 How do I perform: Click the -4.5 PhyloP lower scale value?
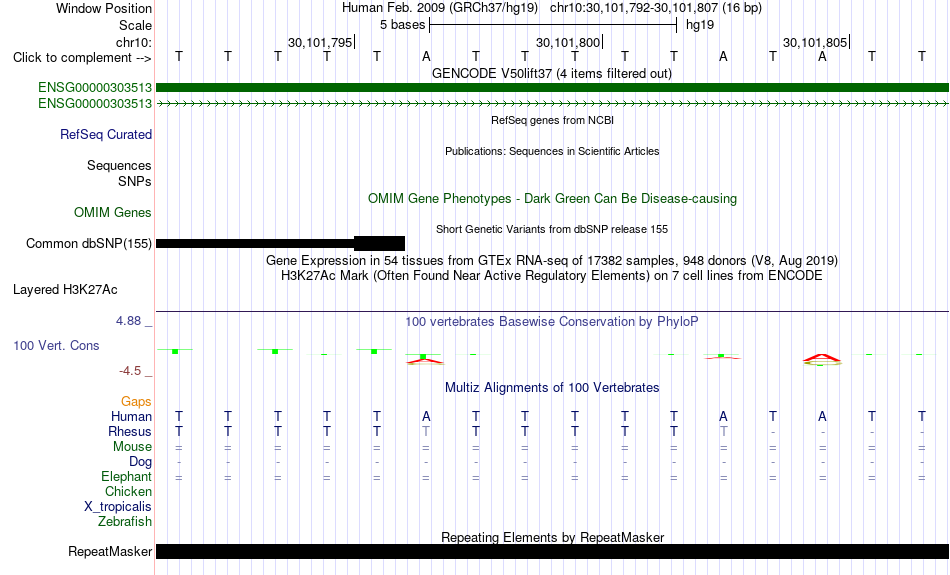click(130, 371)
